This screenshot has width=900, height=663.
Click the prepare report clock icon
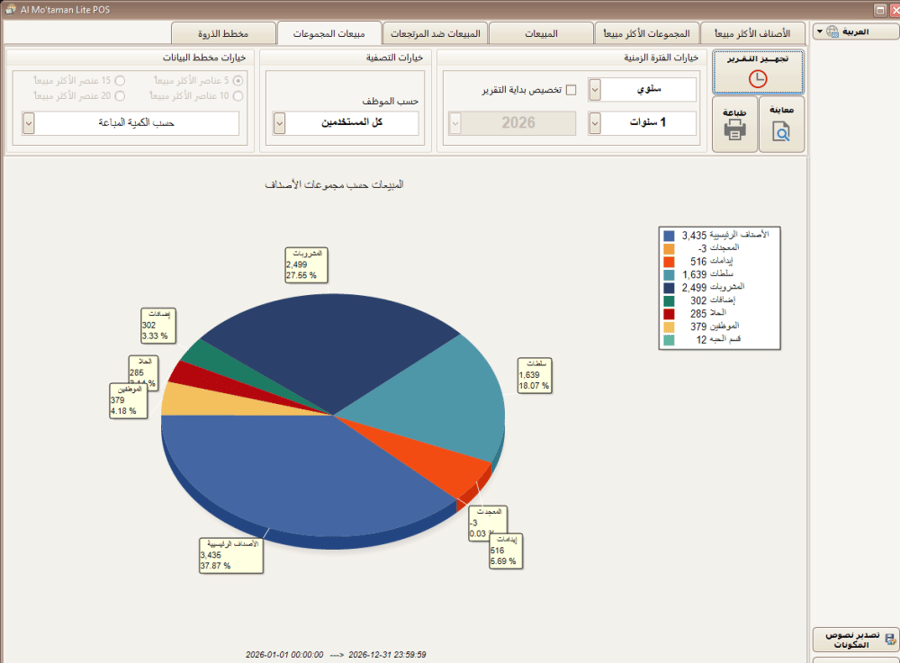tap(758, 79)
